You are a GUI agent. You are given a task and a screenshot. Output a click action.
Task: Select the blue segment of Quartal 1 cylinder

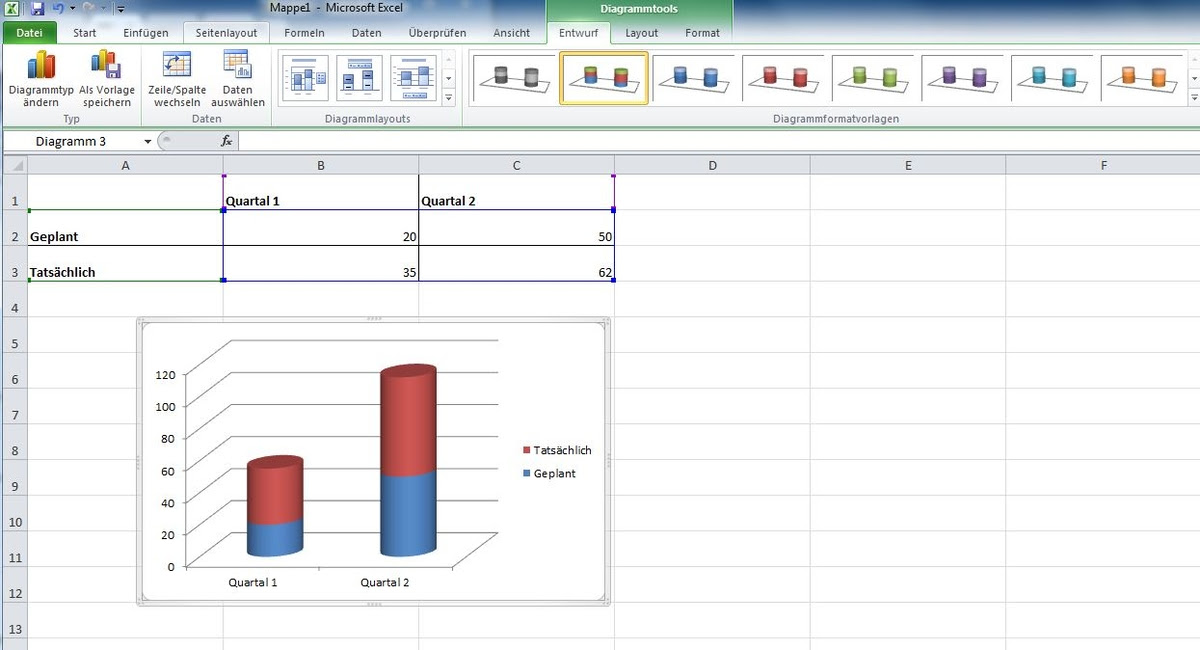coord(274,538)
